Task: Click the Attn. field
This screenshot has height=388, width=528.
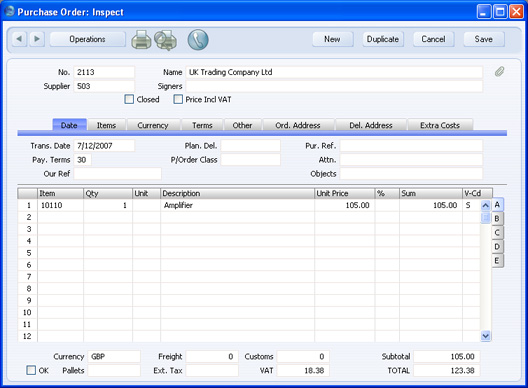Action: (x=411, y=160)
